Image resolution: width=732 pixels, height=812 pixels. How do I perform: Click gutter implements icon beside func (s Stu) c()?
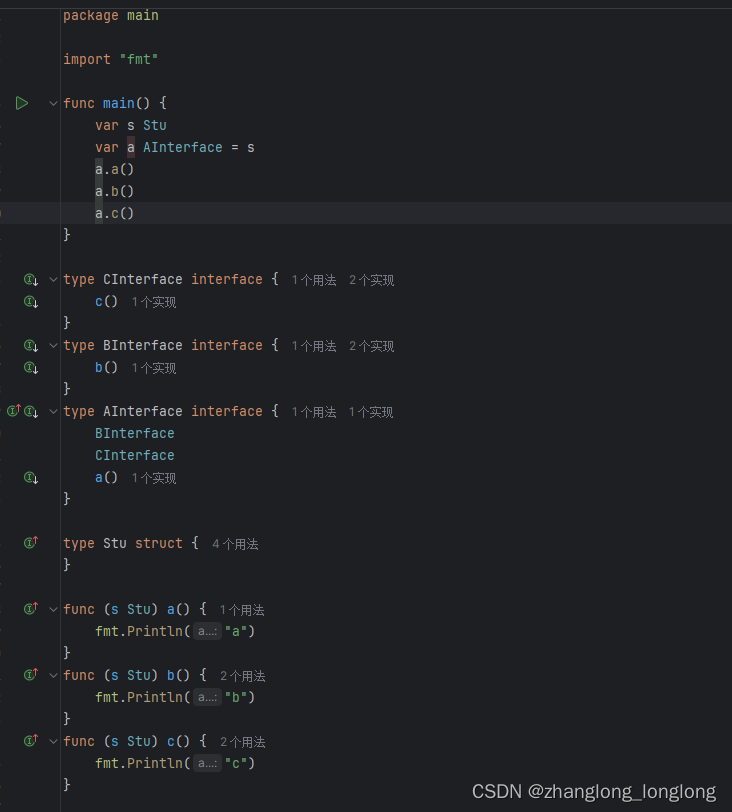(x=31, y=741)
